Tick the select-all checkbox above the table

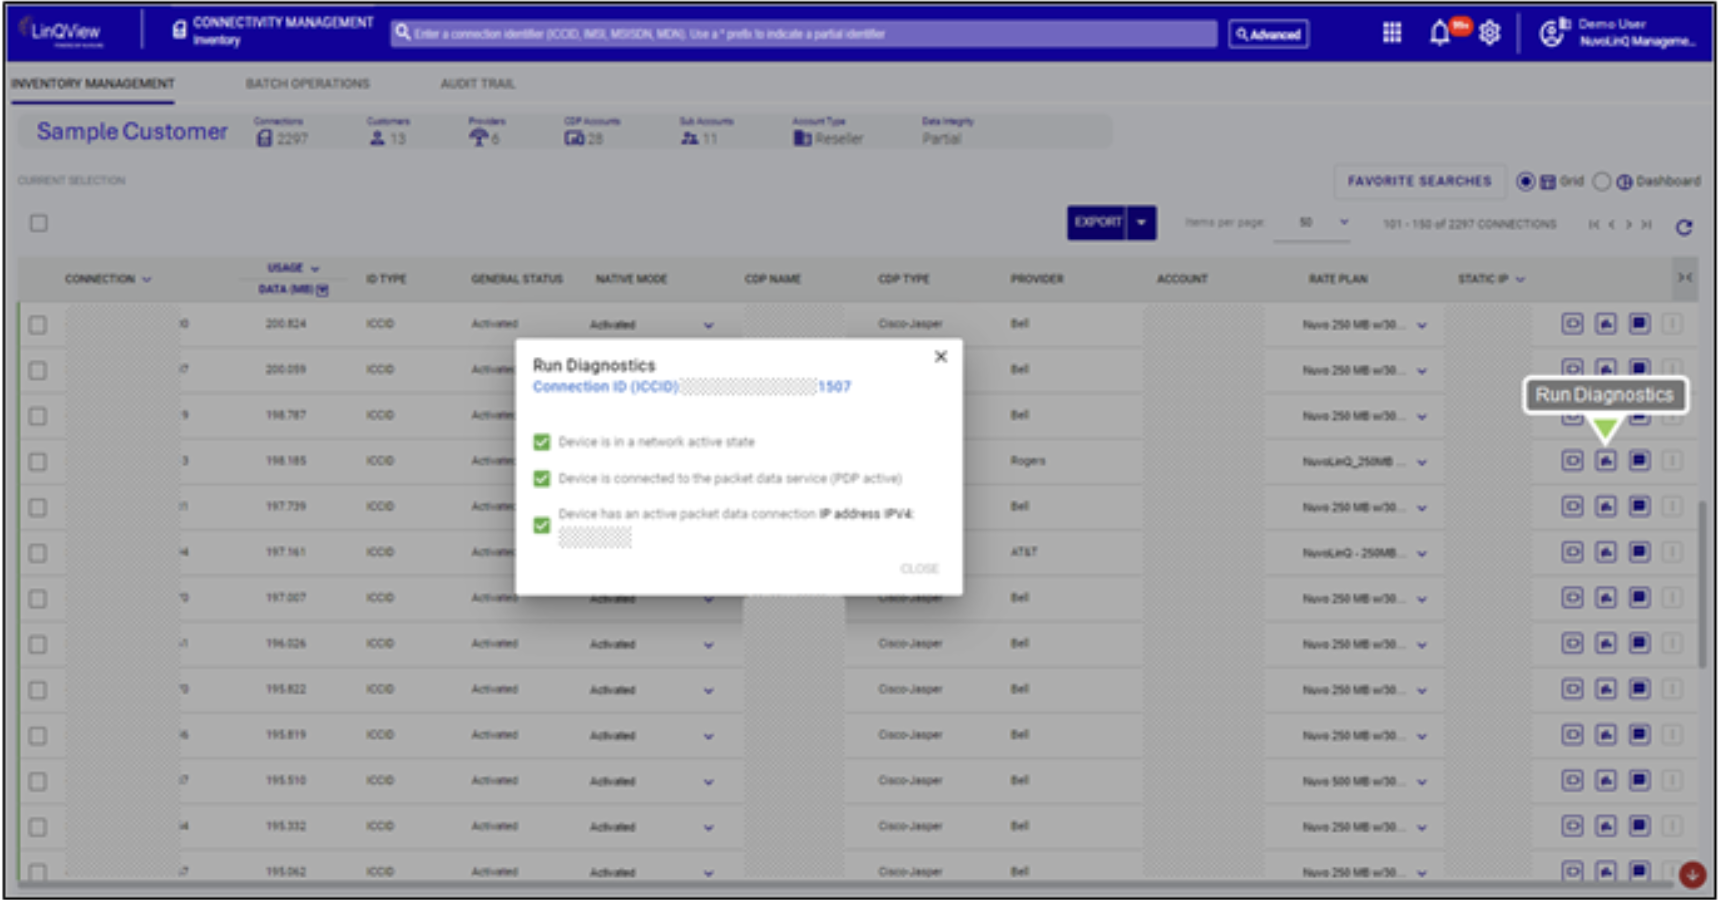click(39, 223)
